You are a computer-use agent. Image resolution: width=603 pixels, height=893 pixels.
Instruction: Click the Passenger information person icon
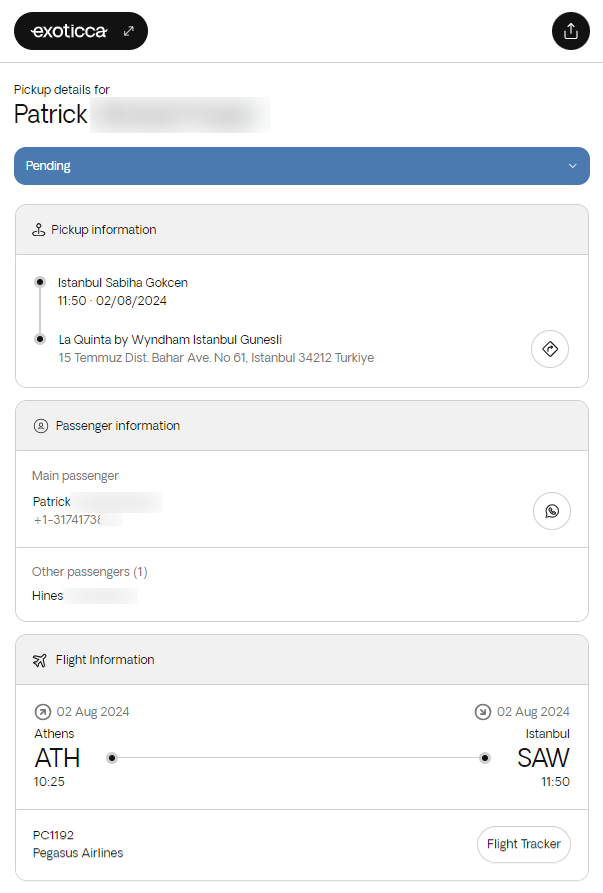click(41, 426)
